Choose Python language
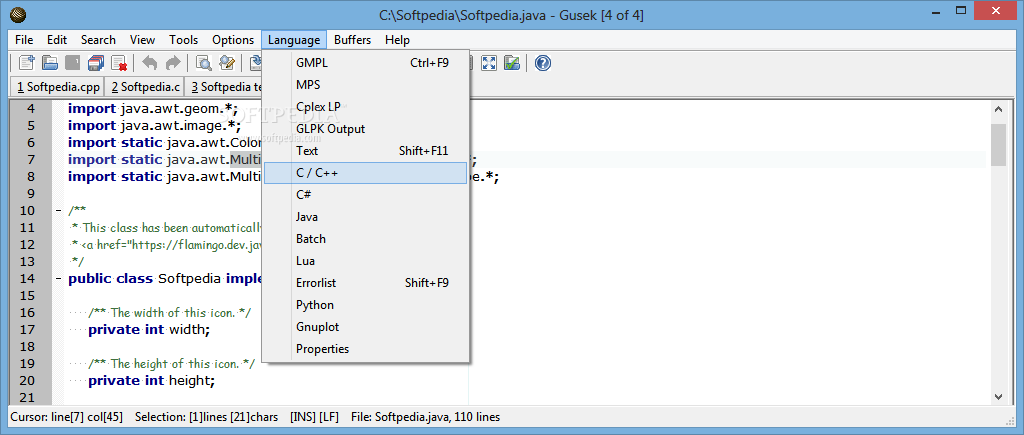Image resolution: width=1024 pixels, height=435 pixels. (365, 305)
